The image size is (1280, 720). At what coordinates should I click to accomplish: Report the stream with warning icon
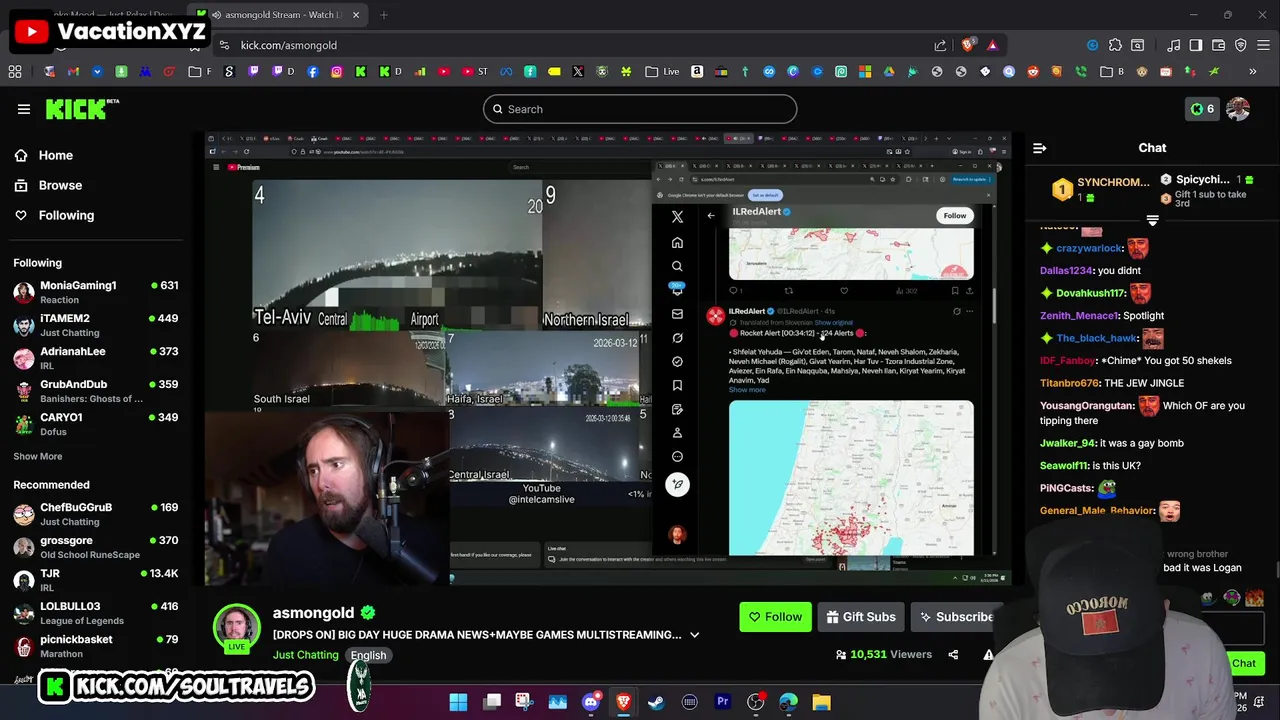(x=988, y=655)
